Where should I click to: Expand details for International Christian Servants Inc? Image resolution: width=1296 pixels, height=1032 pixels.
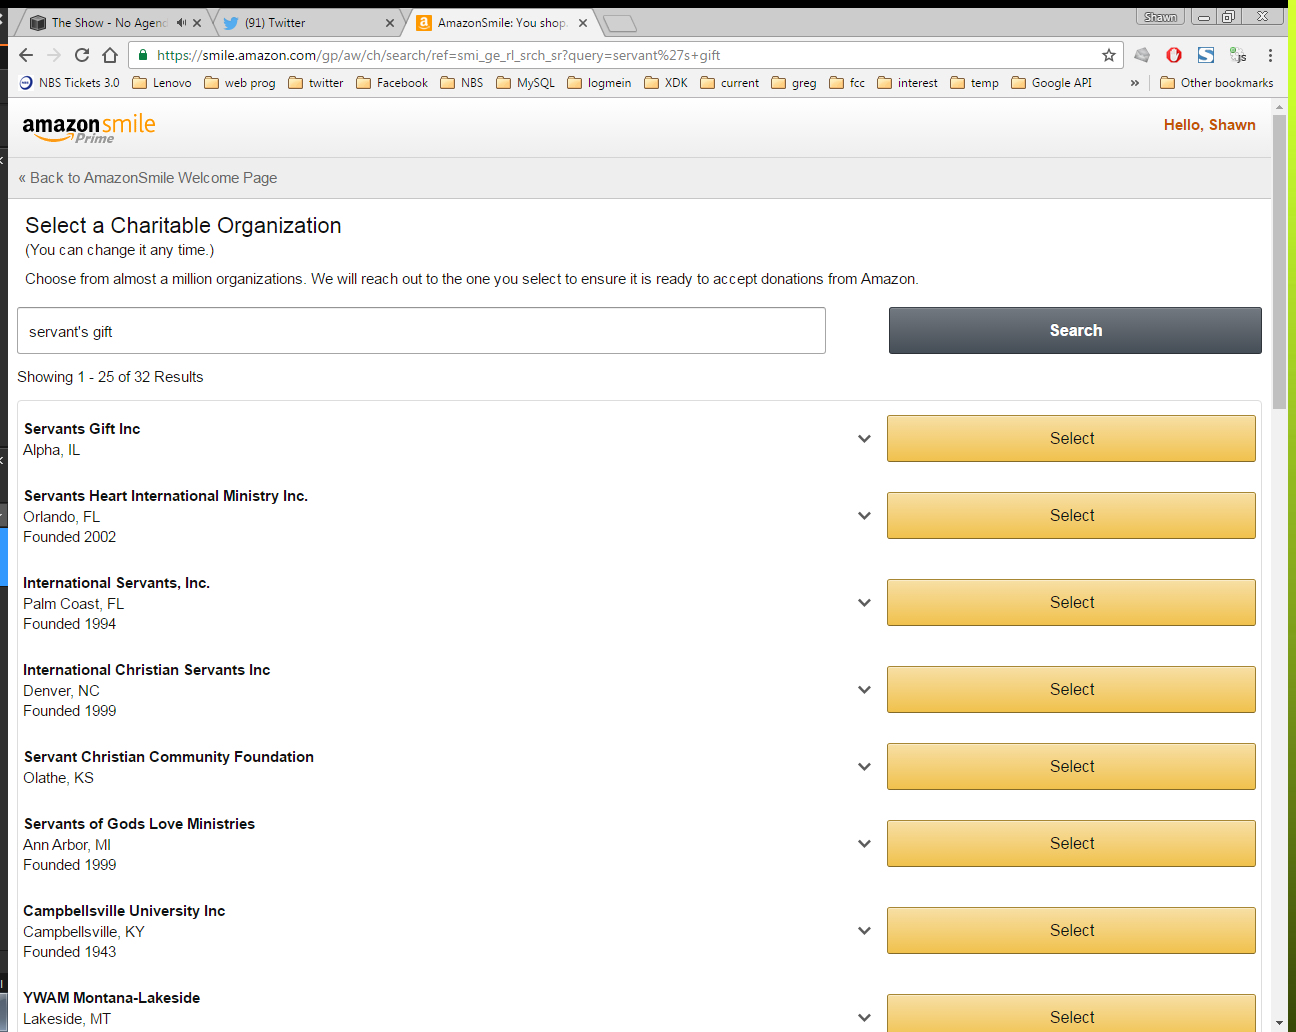pyautogui.click(x=864, y=690)
